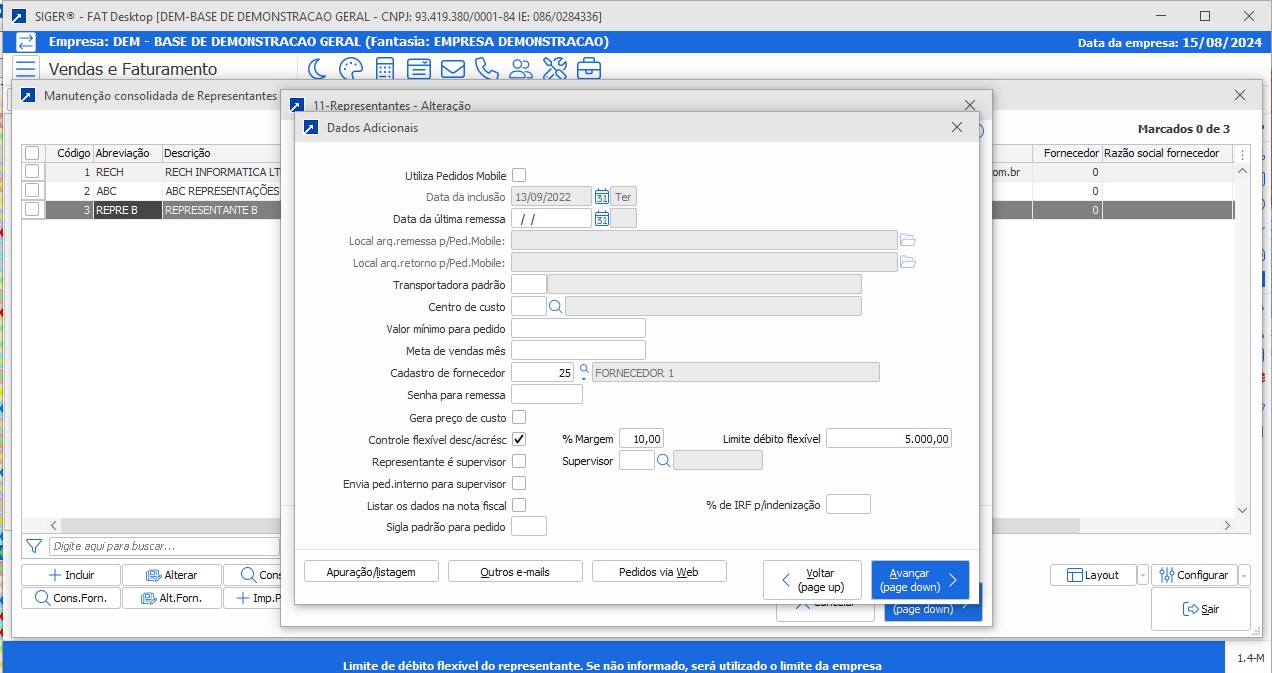The height and width of the screenshot is (673, 1272).
Task: Open calendar picker for Data da última remessa
Action: click(602, 218)
